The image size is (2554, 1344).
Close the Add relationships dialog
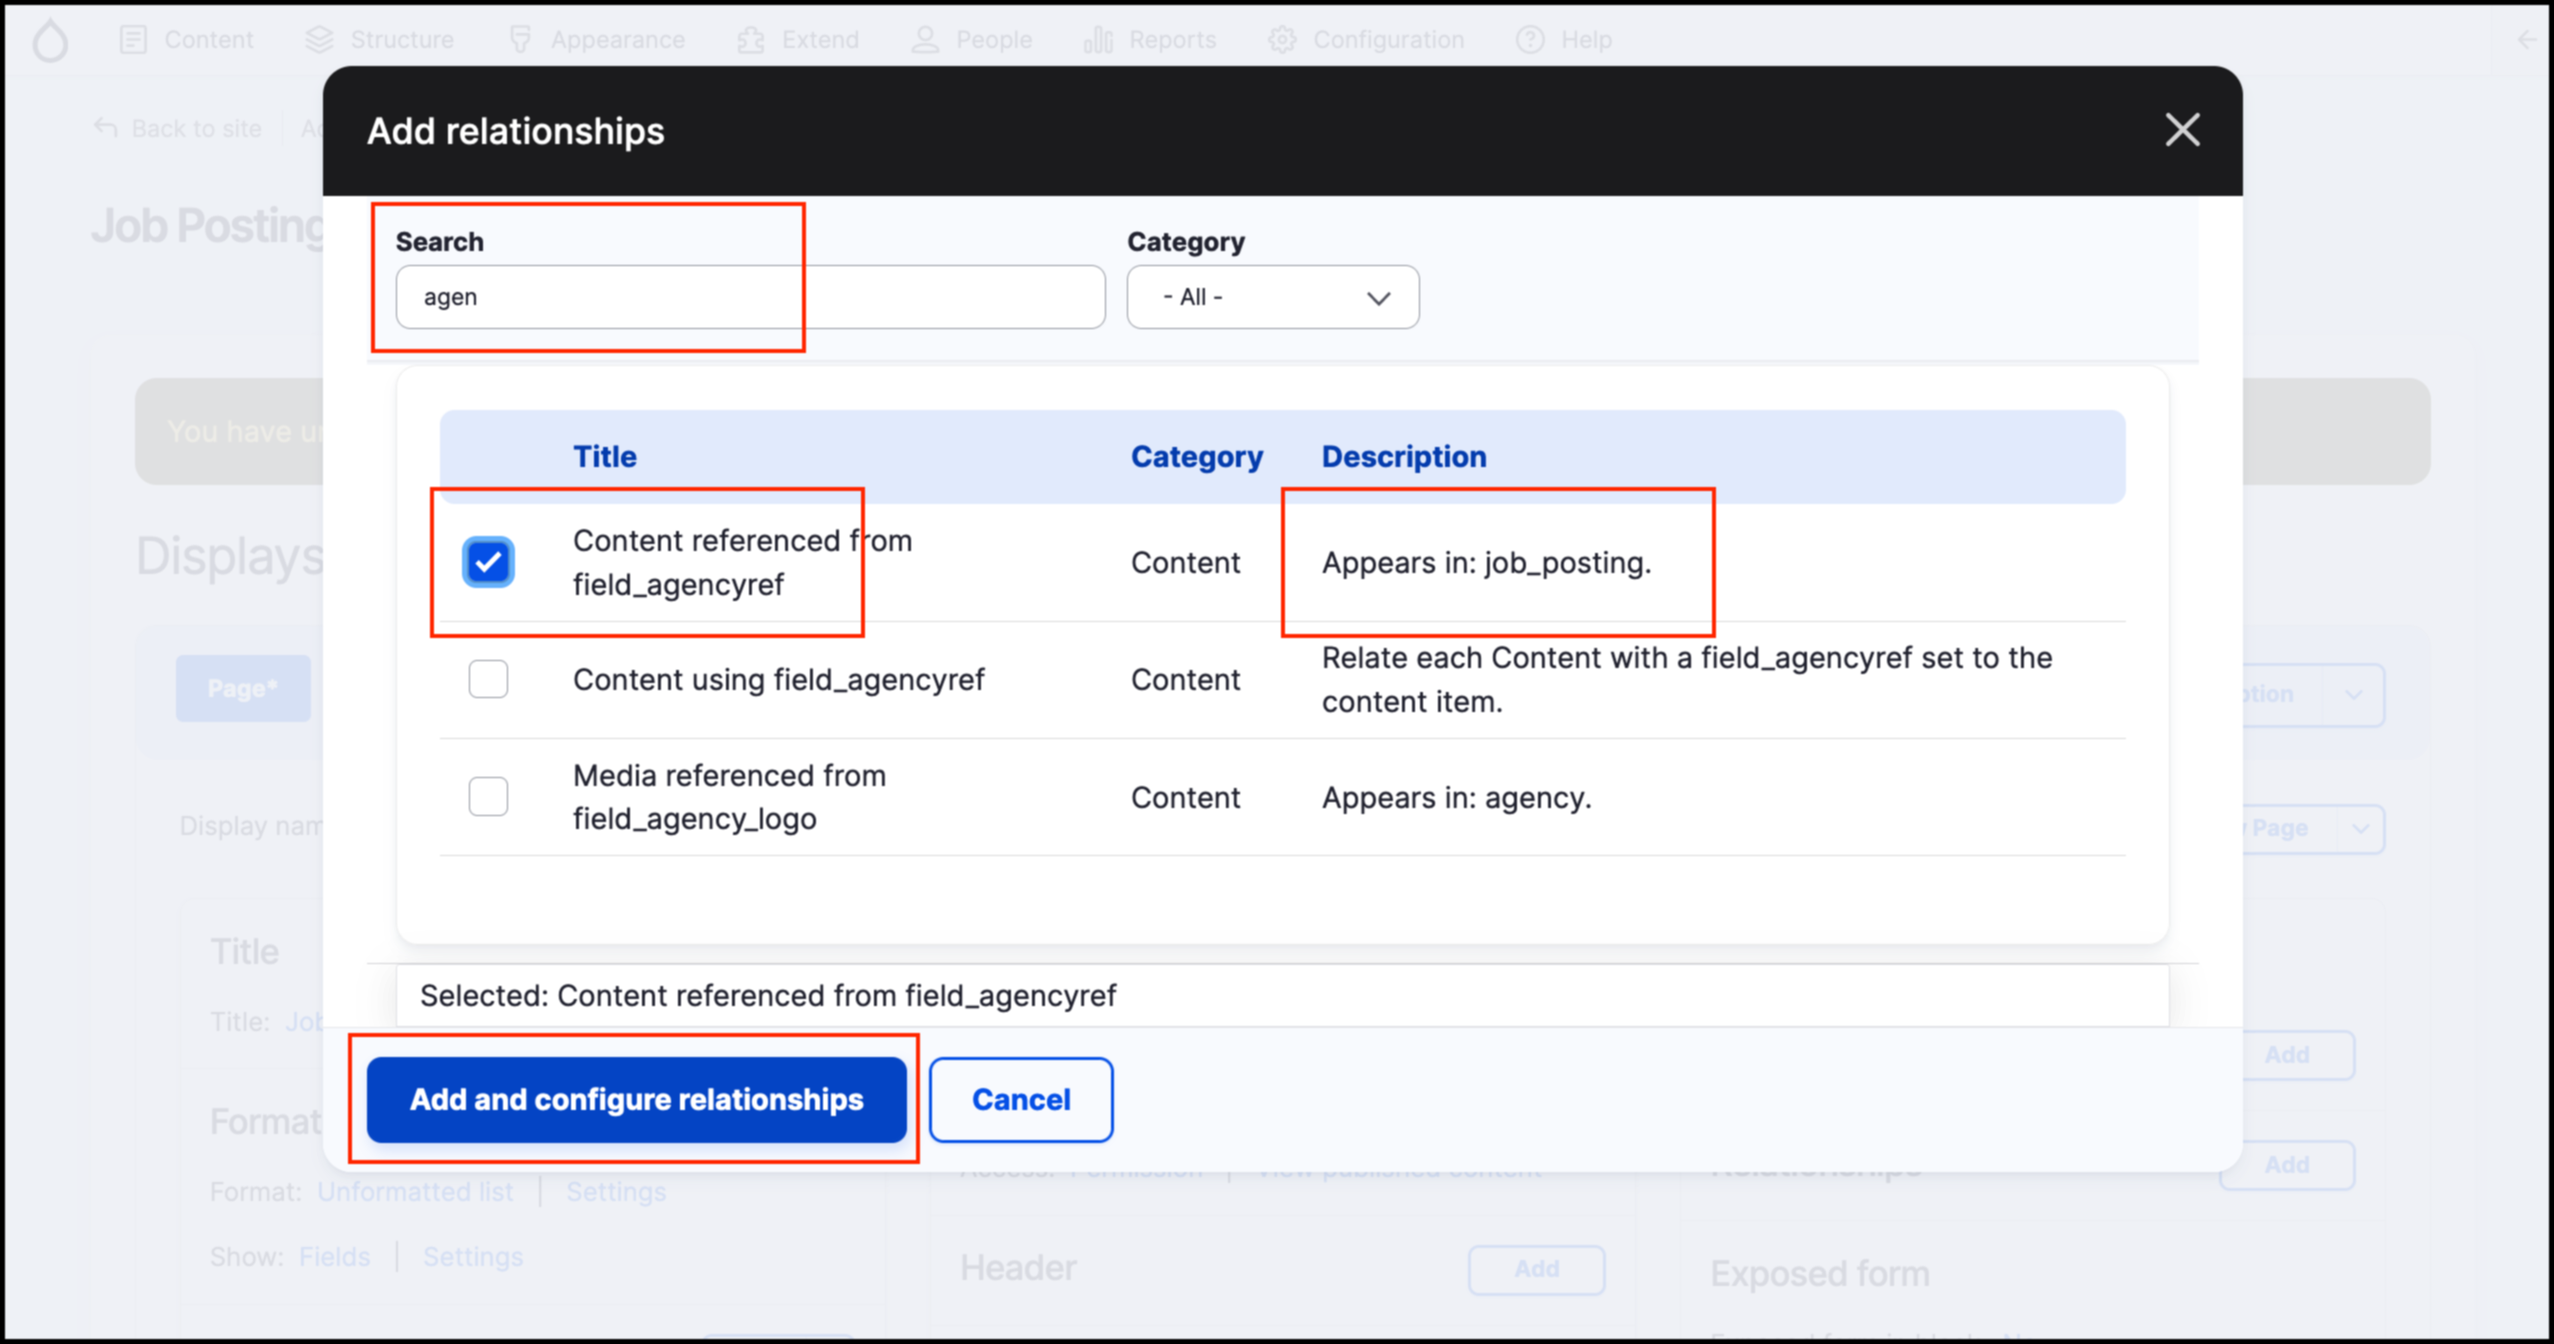point(2182,130)
